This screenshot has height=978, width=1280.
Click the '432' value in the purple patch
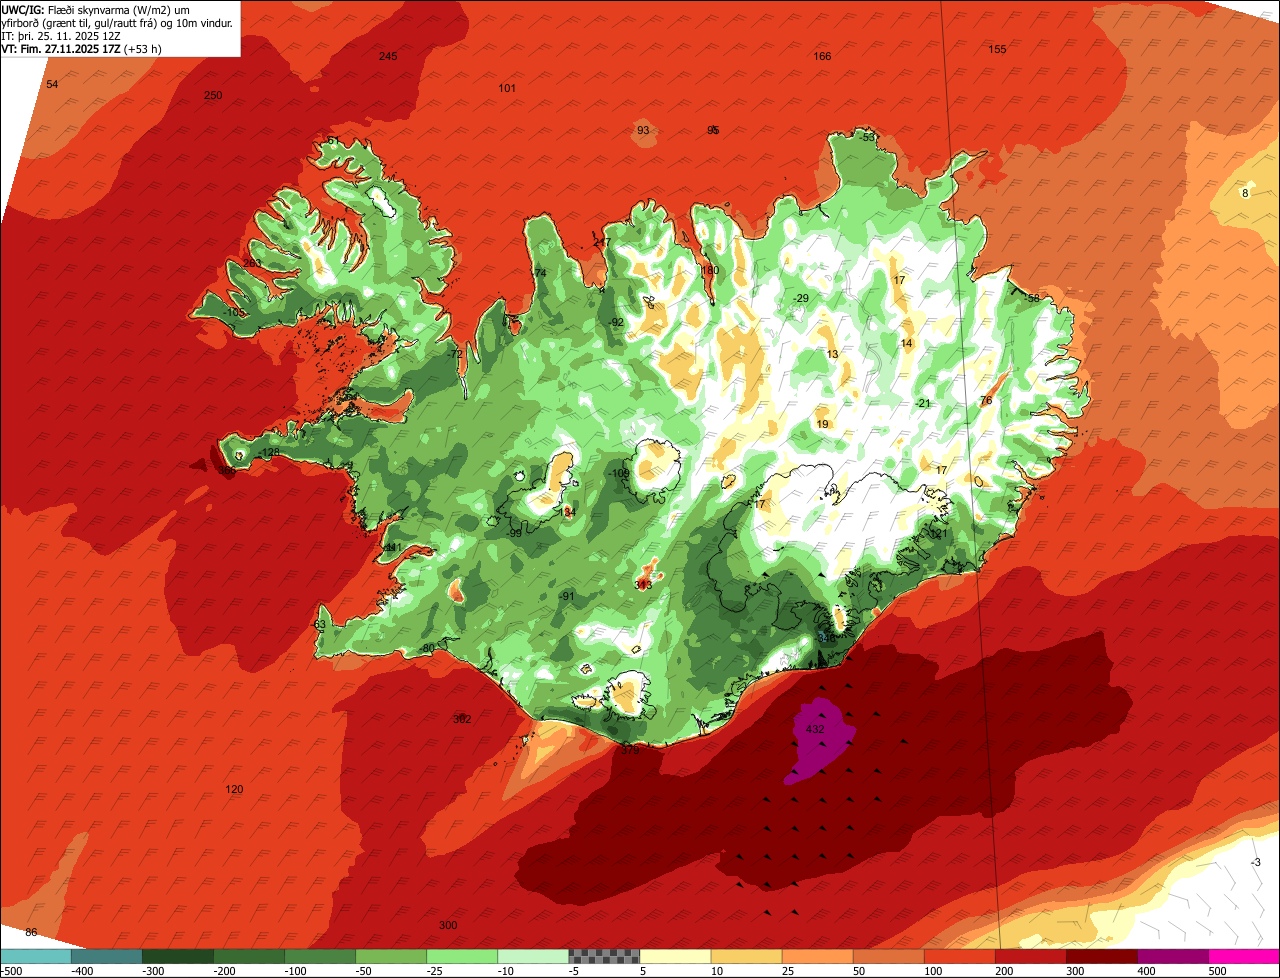pyautogui.click(x=815, y=730)
